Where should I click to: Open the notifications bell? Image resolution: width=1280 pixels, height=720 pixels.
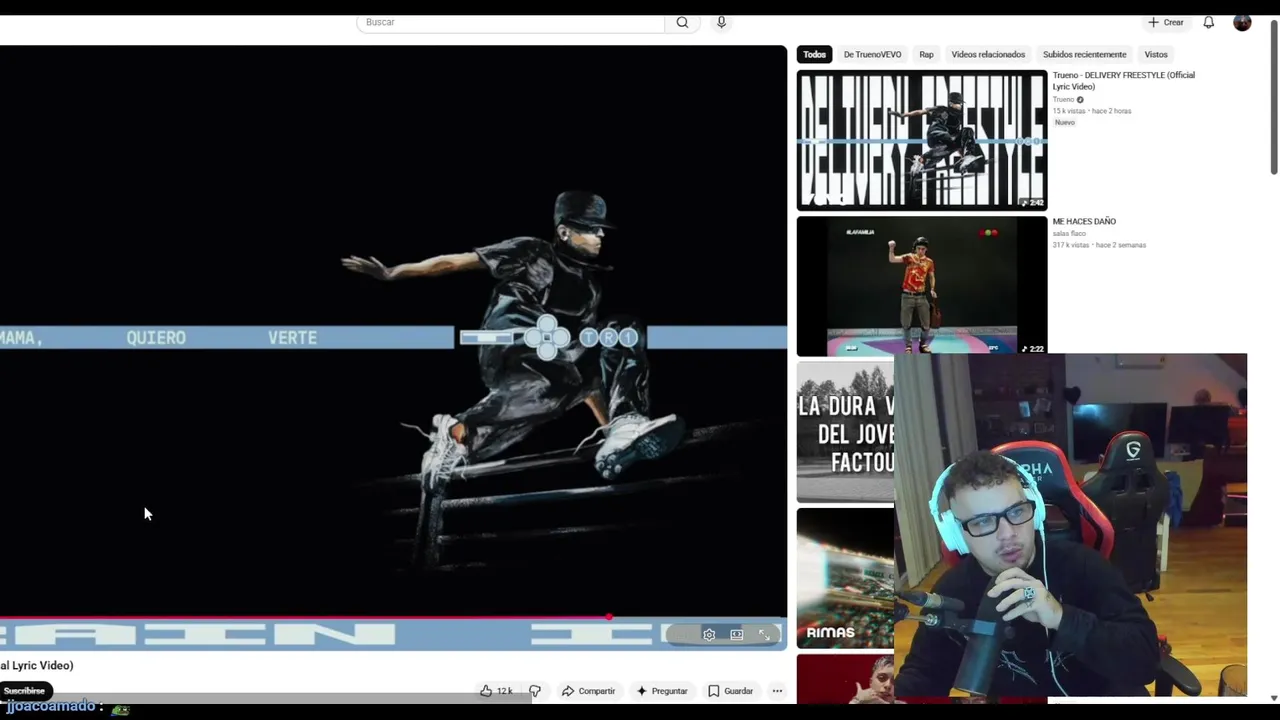pyautogui.click(x=1208, y=22)
